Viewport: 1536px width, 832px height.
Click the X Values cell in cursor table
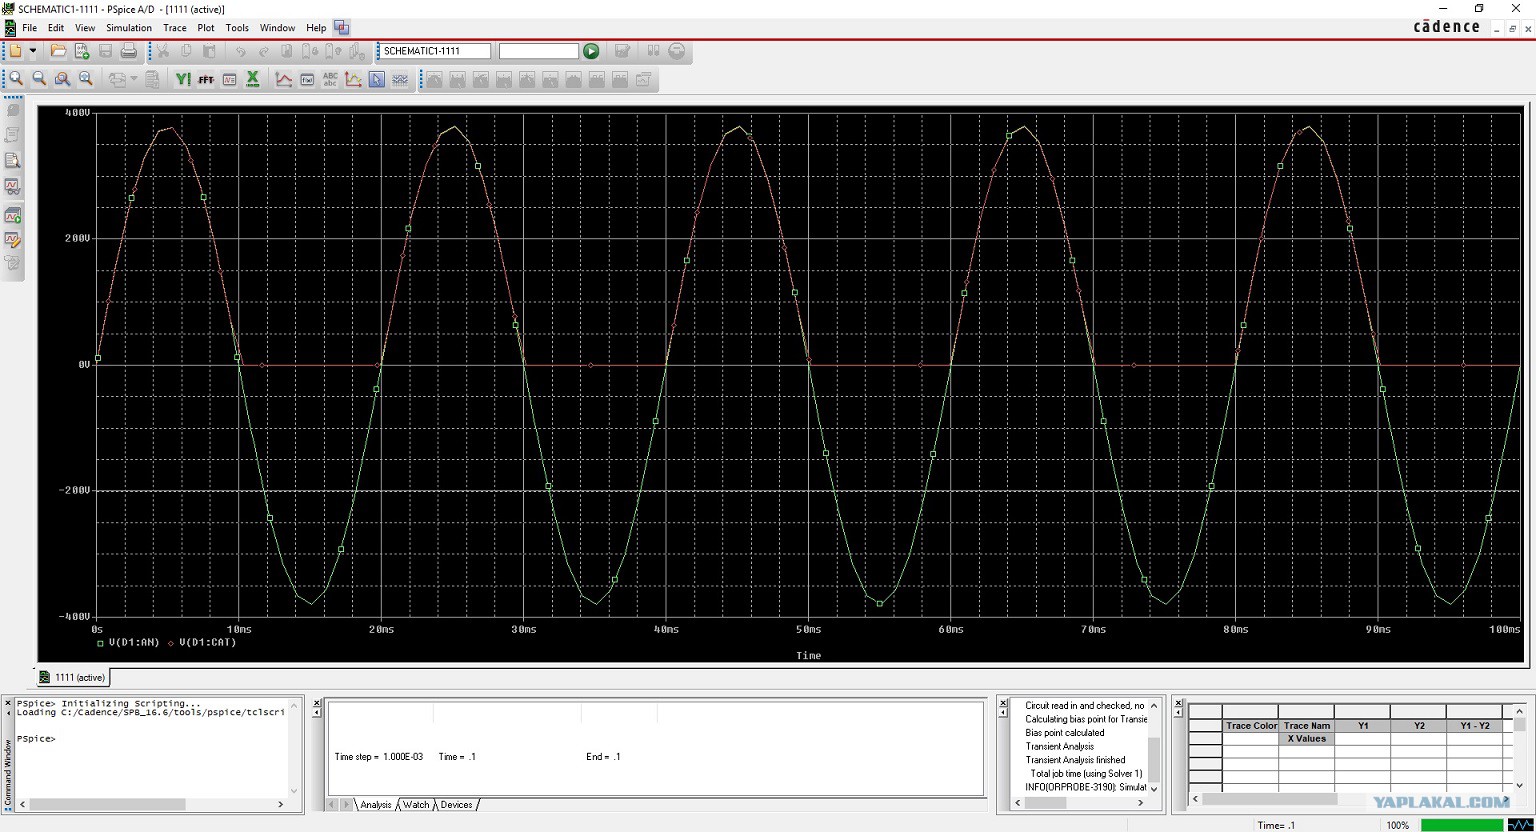[x=1307, y=739]
